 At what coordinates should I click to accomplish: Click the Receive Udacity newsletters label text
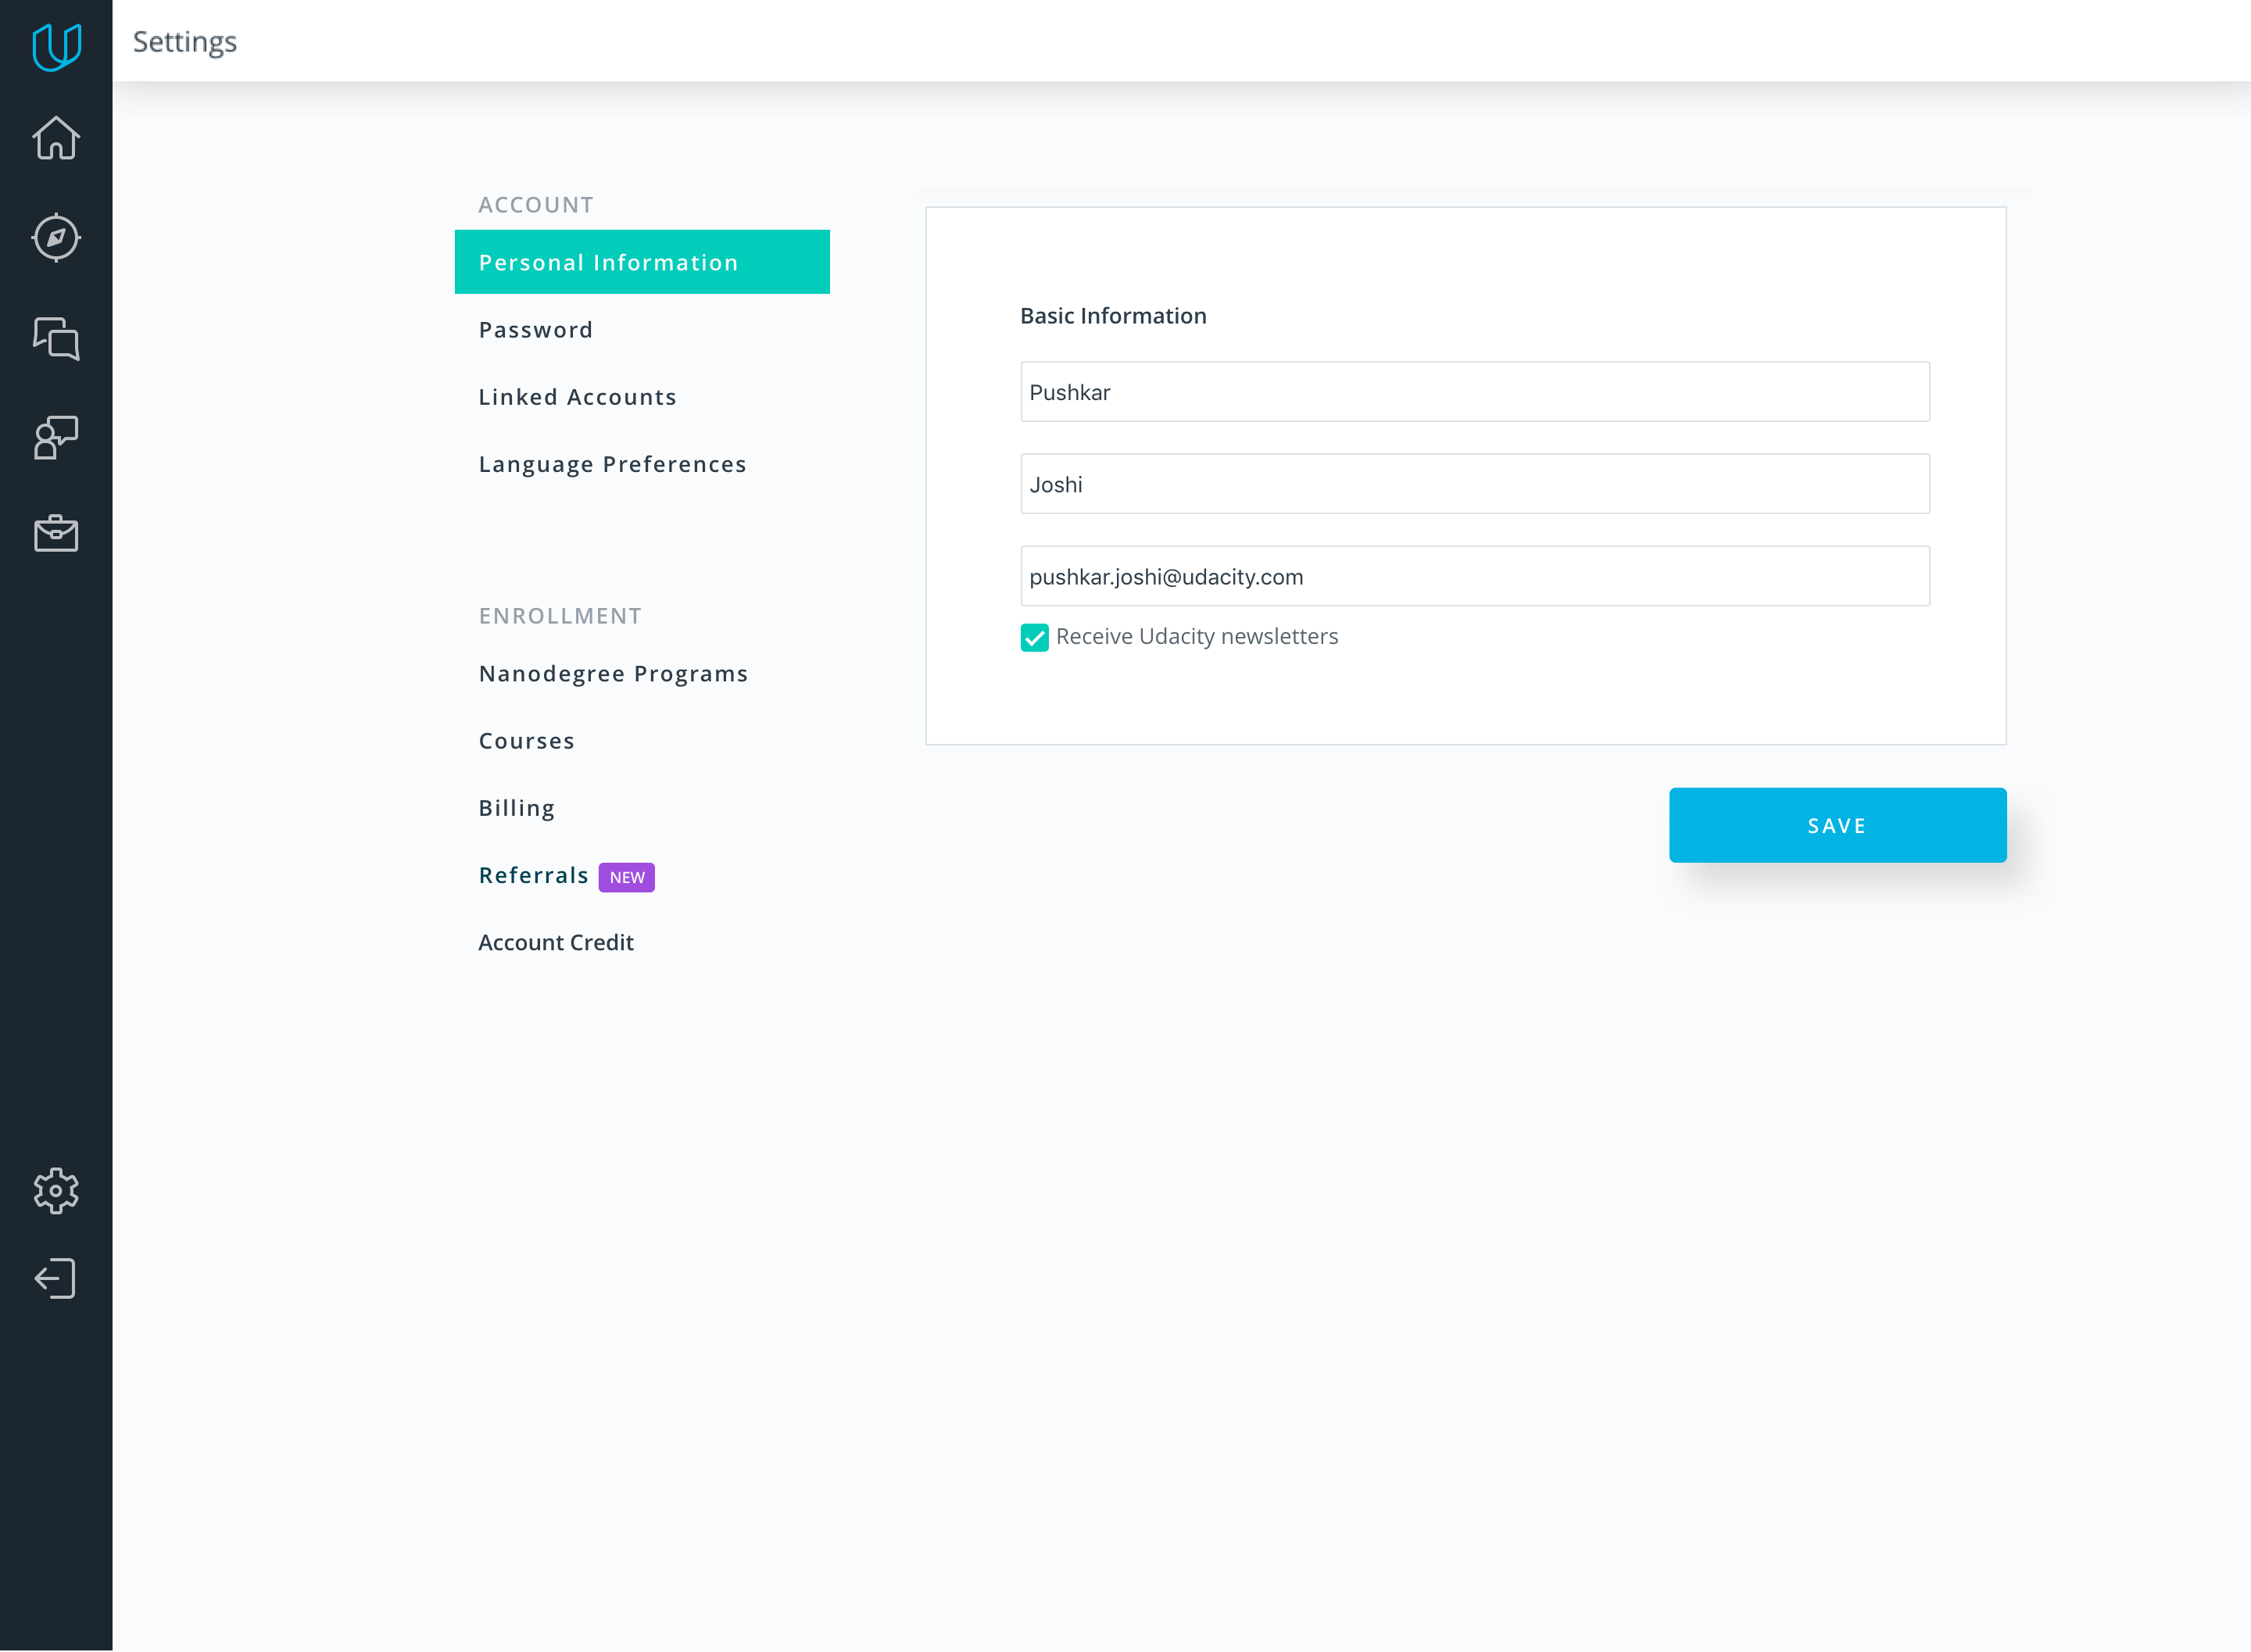(1197, 636)
